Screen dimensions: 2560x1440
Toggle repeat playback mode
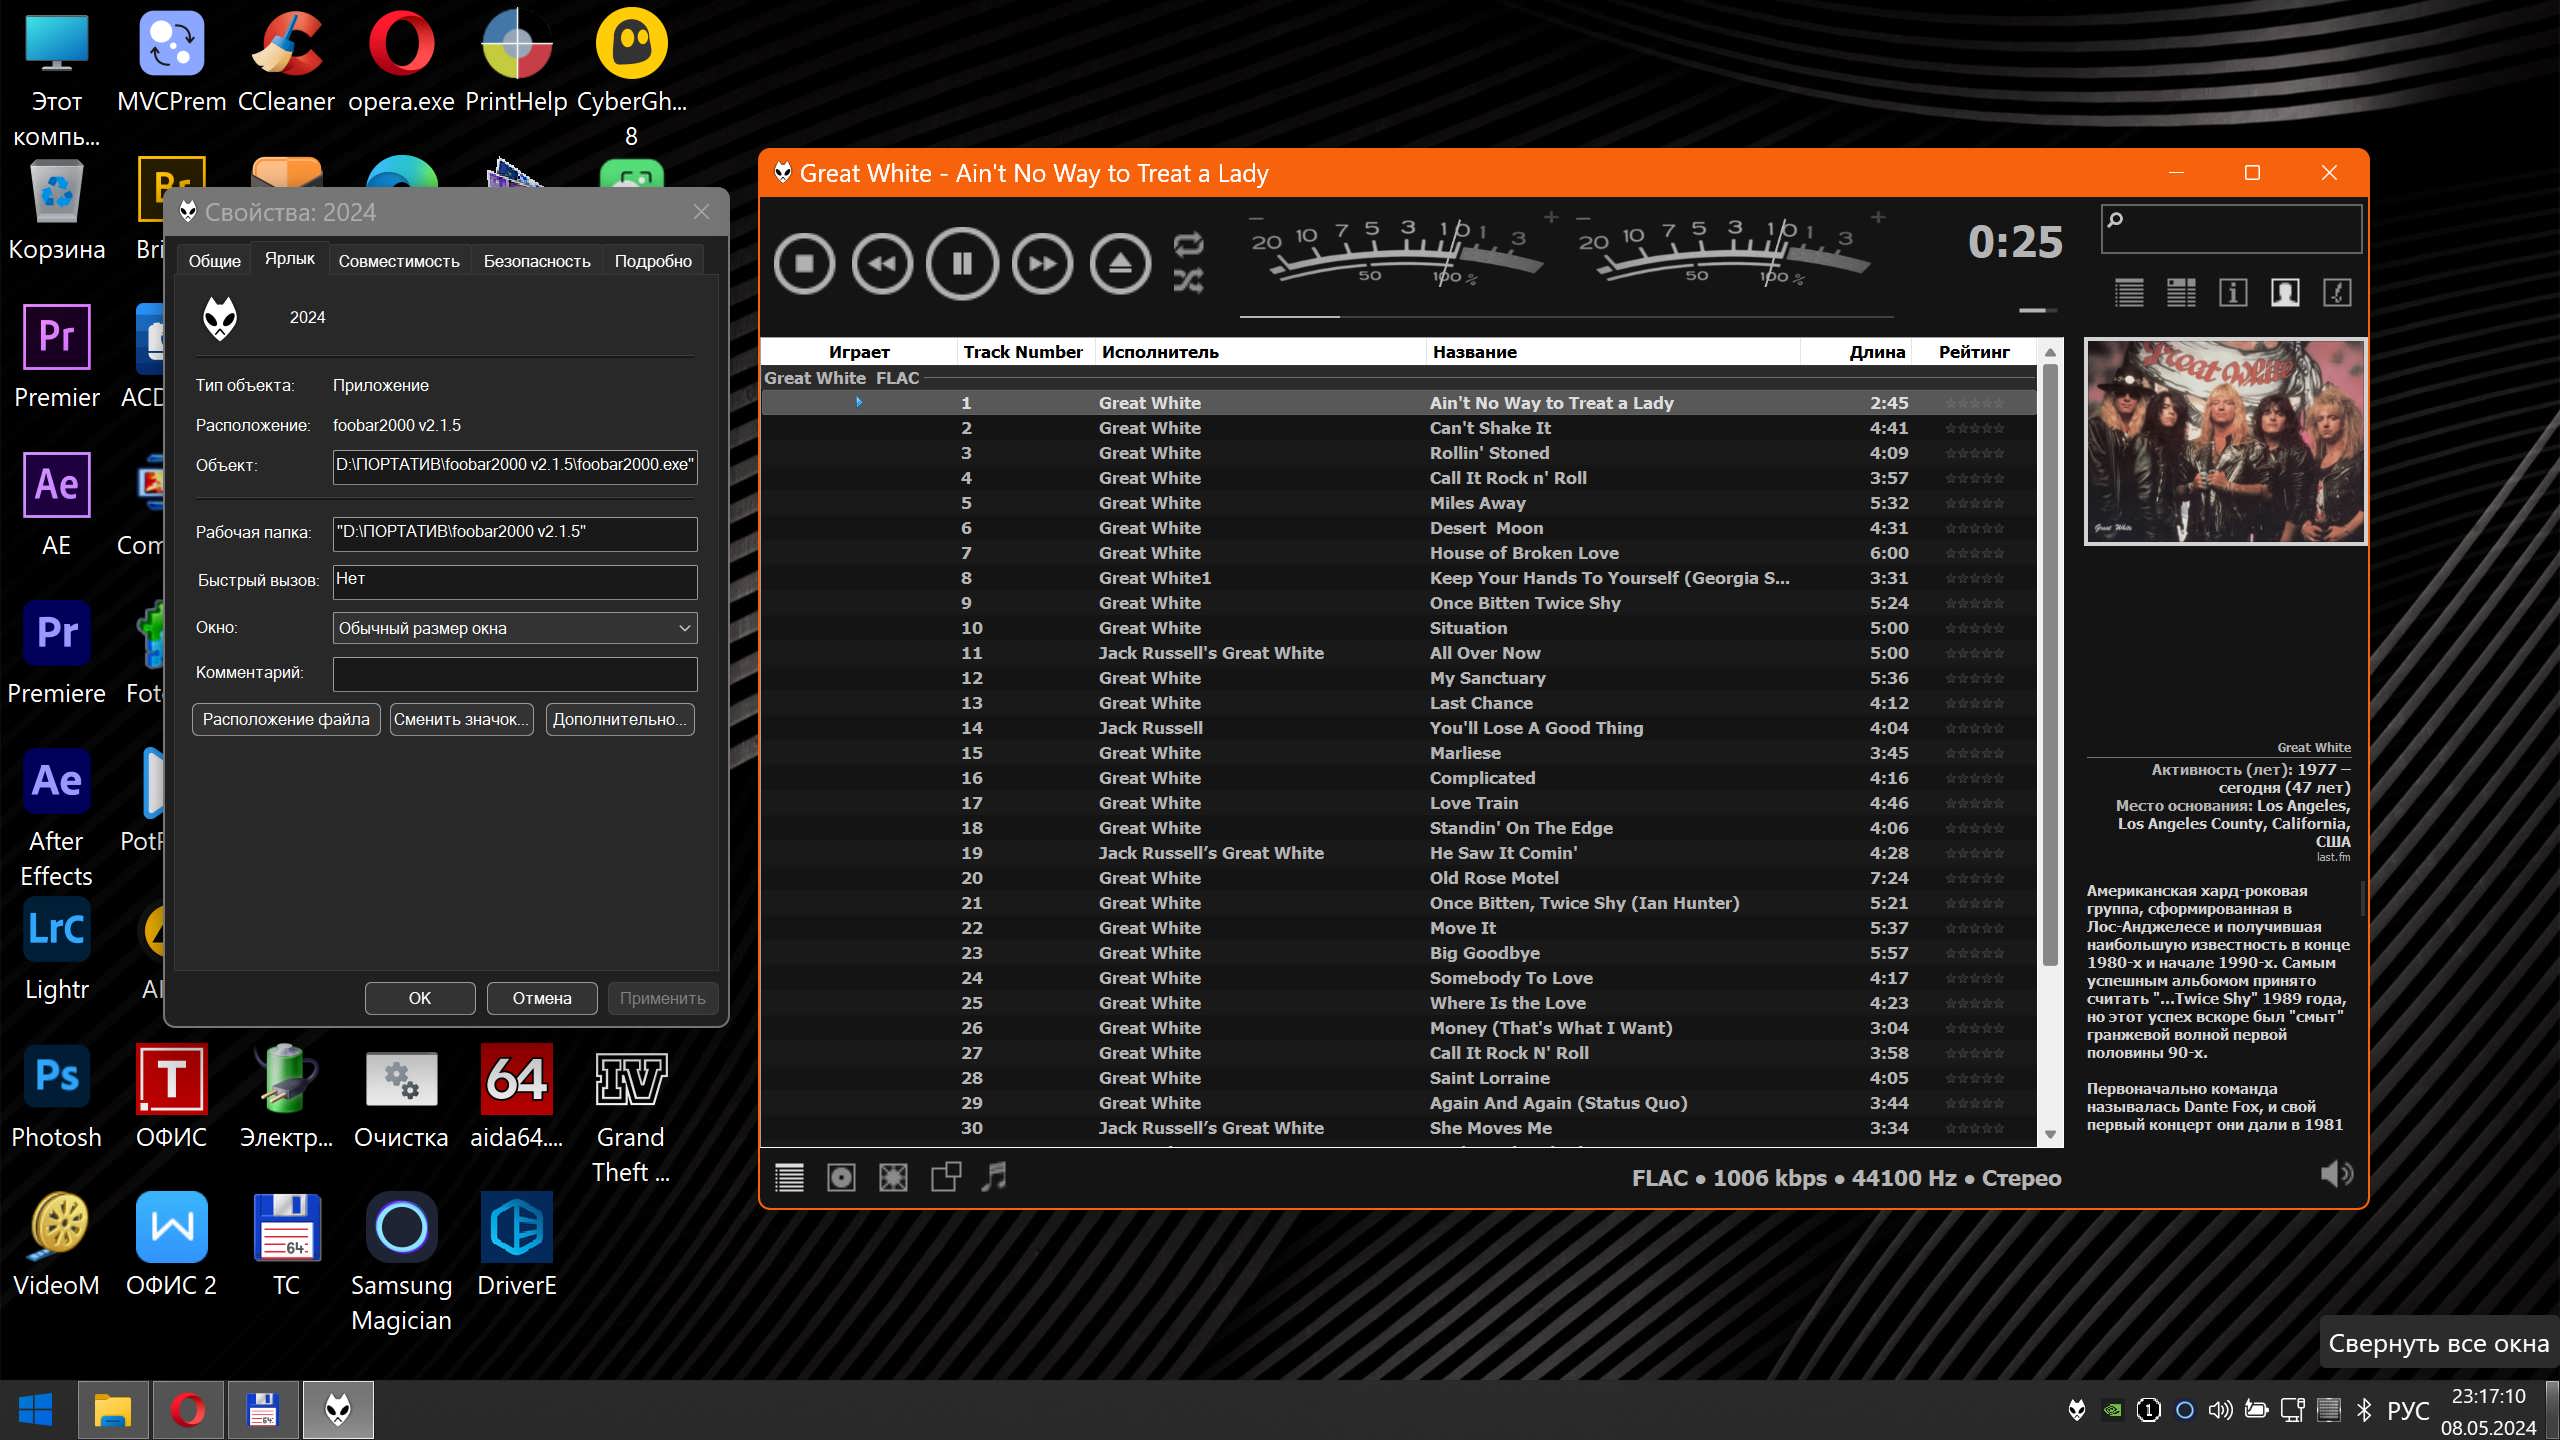1188,243
